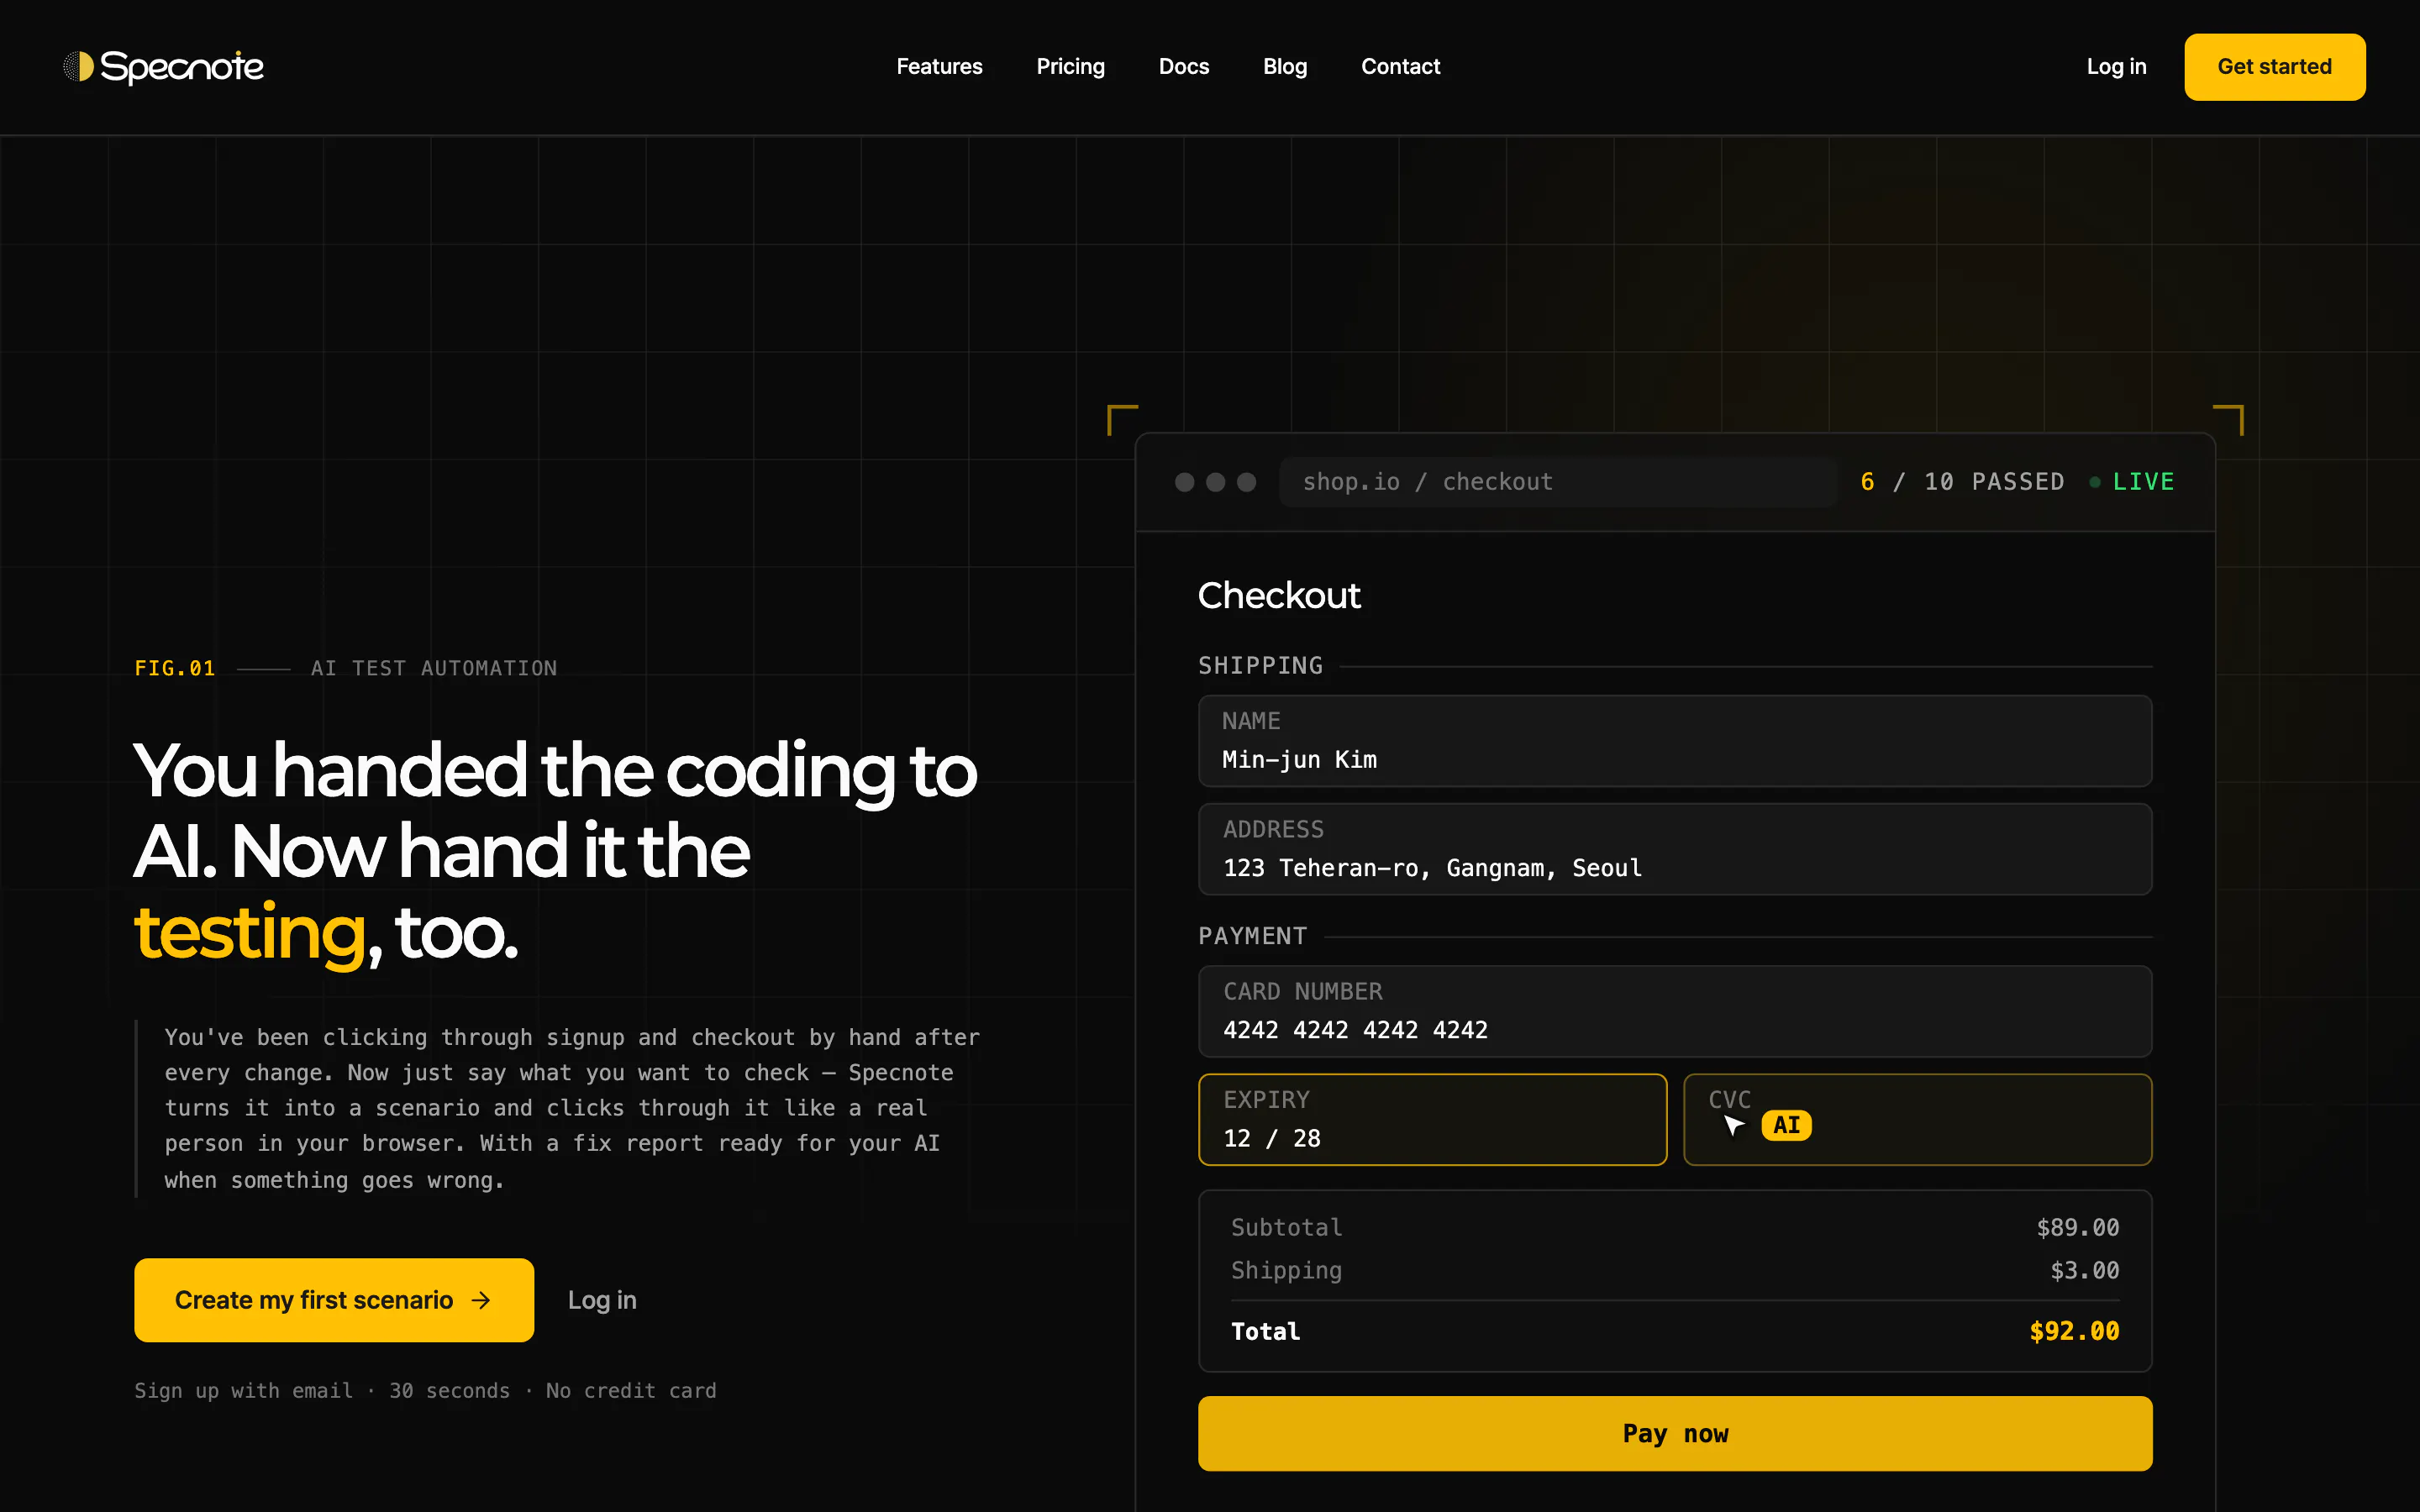Click the arrow icon in Create my first scenario

click(x=481, y=1300)
